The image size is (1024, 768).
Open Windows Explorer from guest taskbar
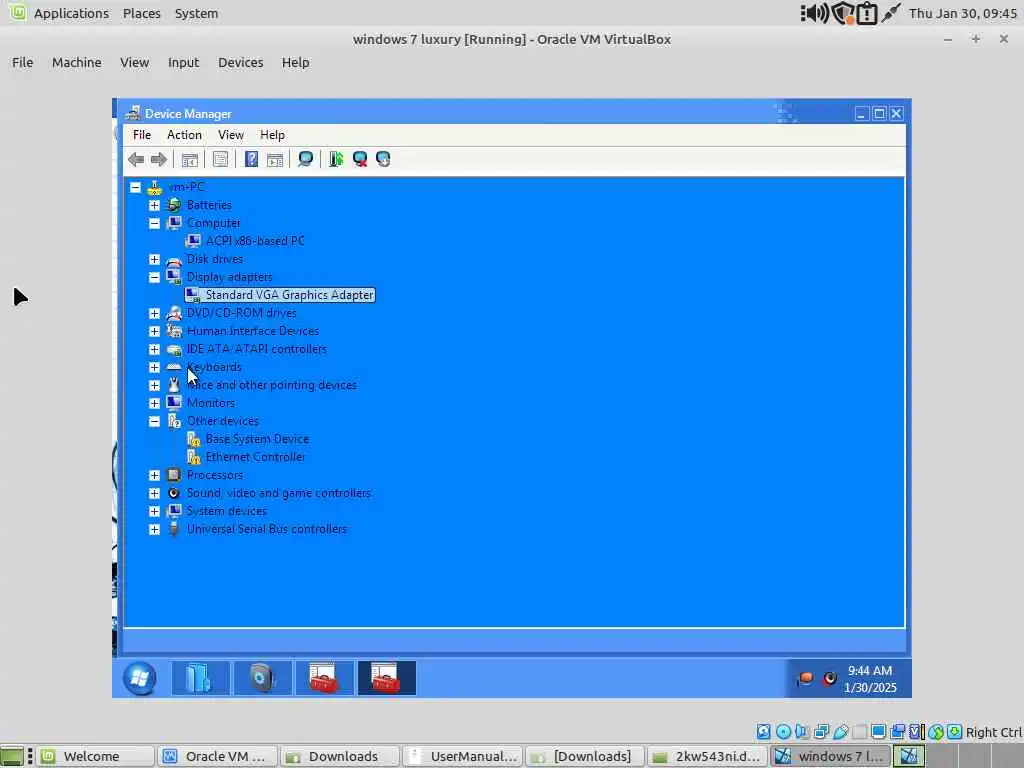(200, 678)
